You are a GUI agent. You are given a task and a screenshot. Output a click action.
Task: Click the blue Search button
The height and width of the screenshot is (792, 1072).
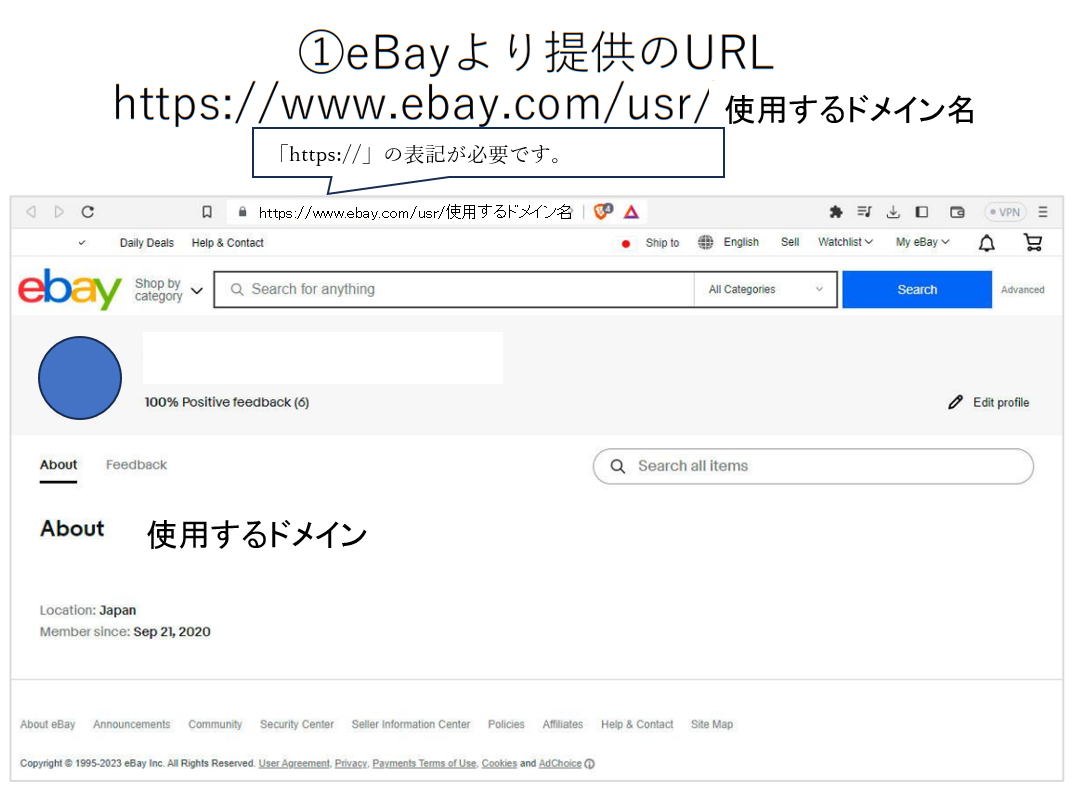coord(917,289)
